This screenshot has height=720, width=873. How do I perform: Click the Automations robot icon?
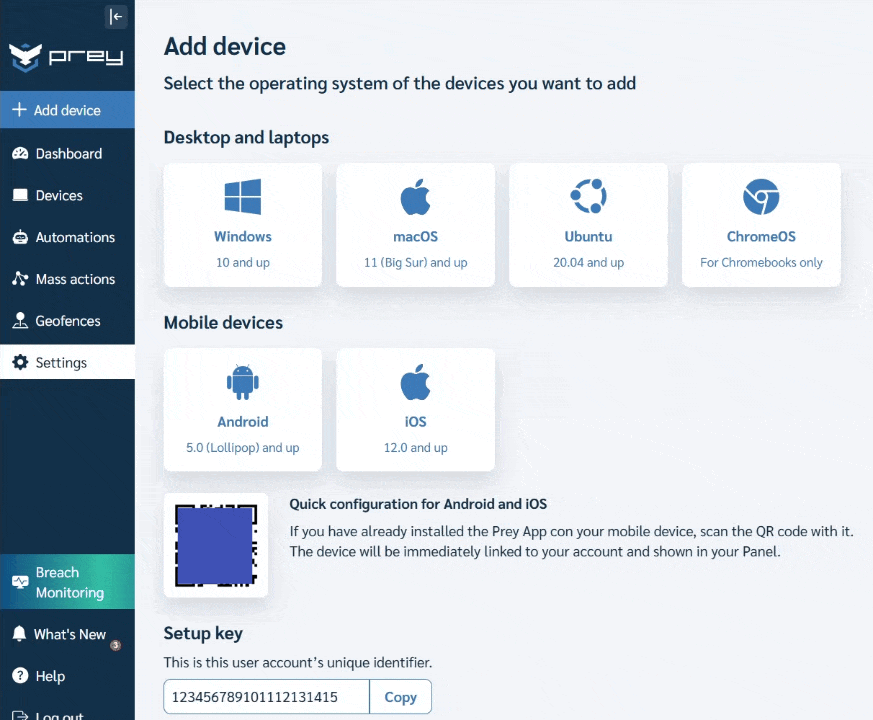pos(20,237)
